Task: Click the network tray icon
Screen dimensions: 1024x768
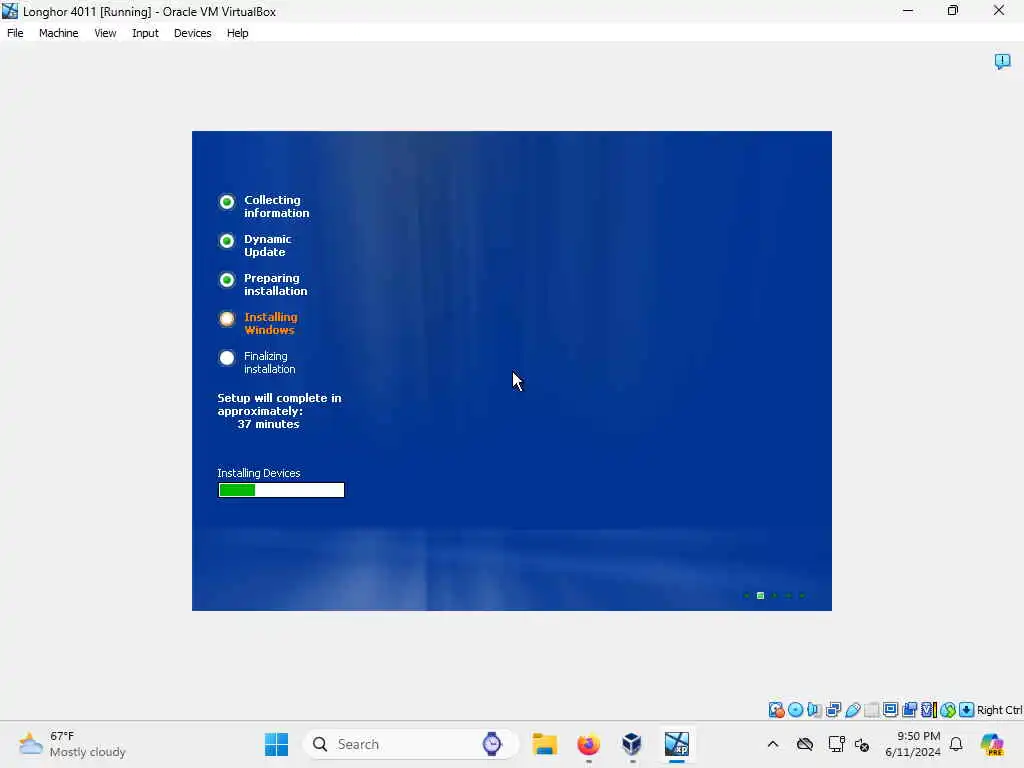Action: 836,744
